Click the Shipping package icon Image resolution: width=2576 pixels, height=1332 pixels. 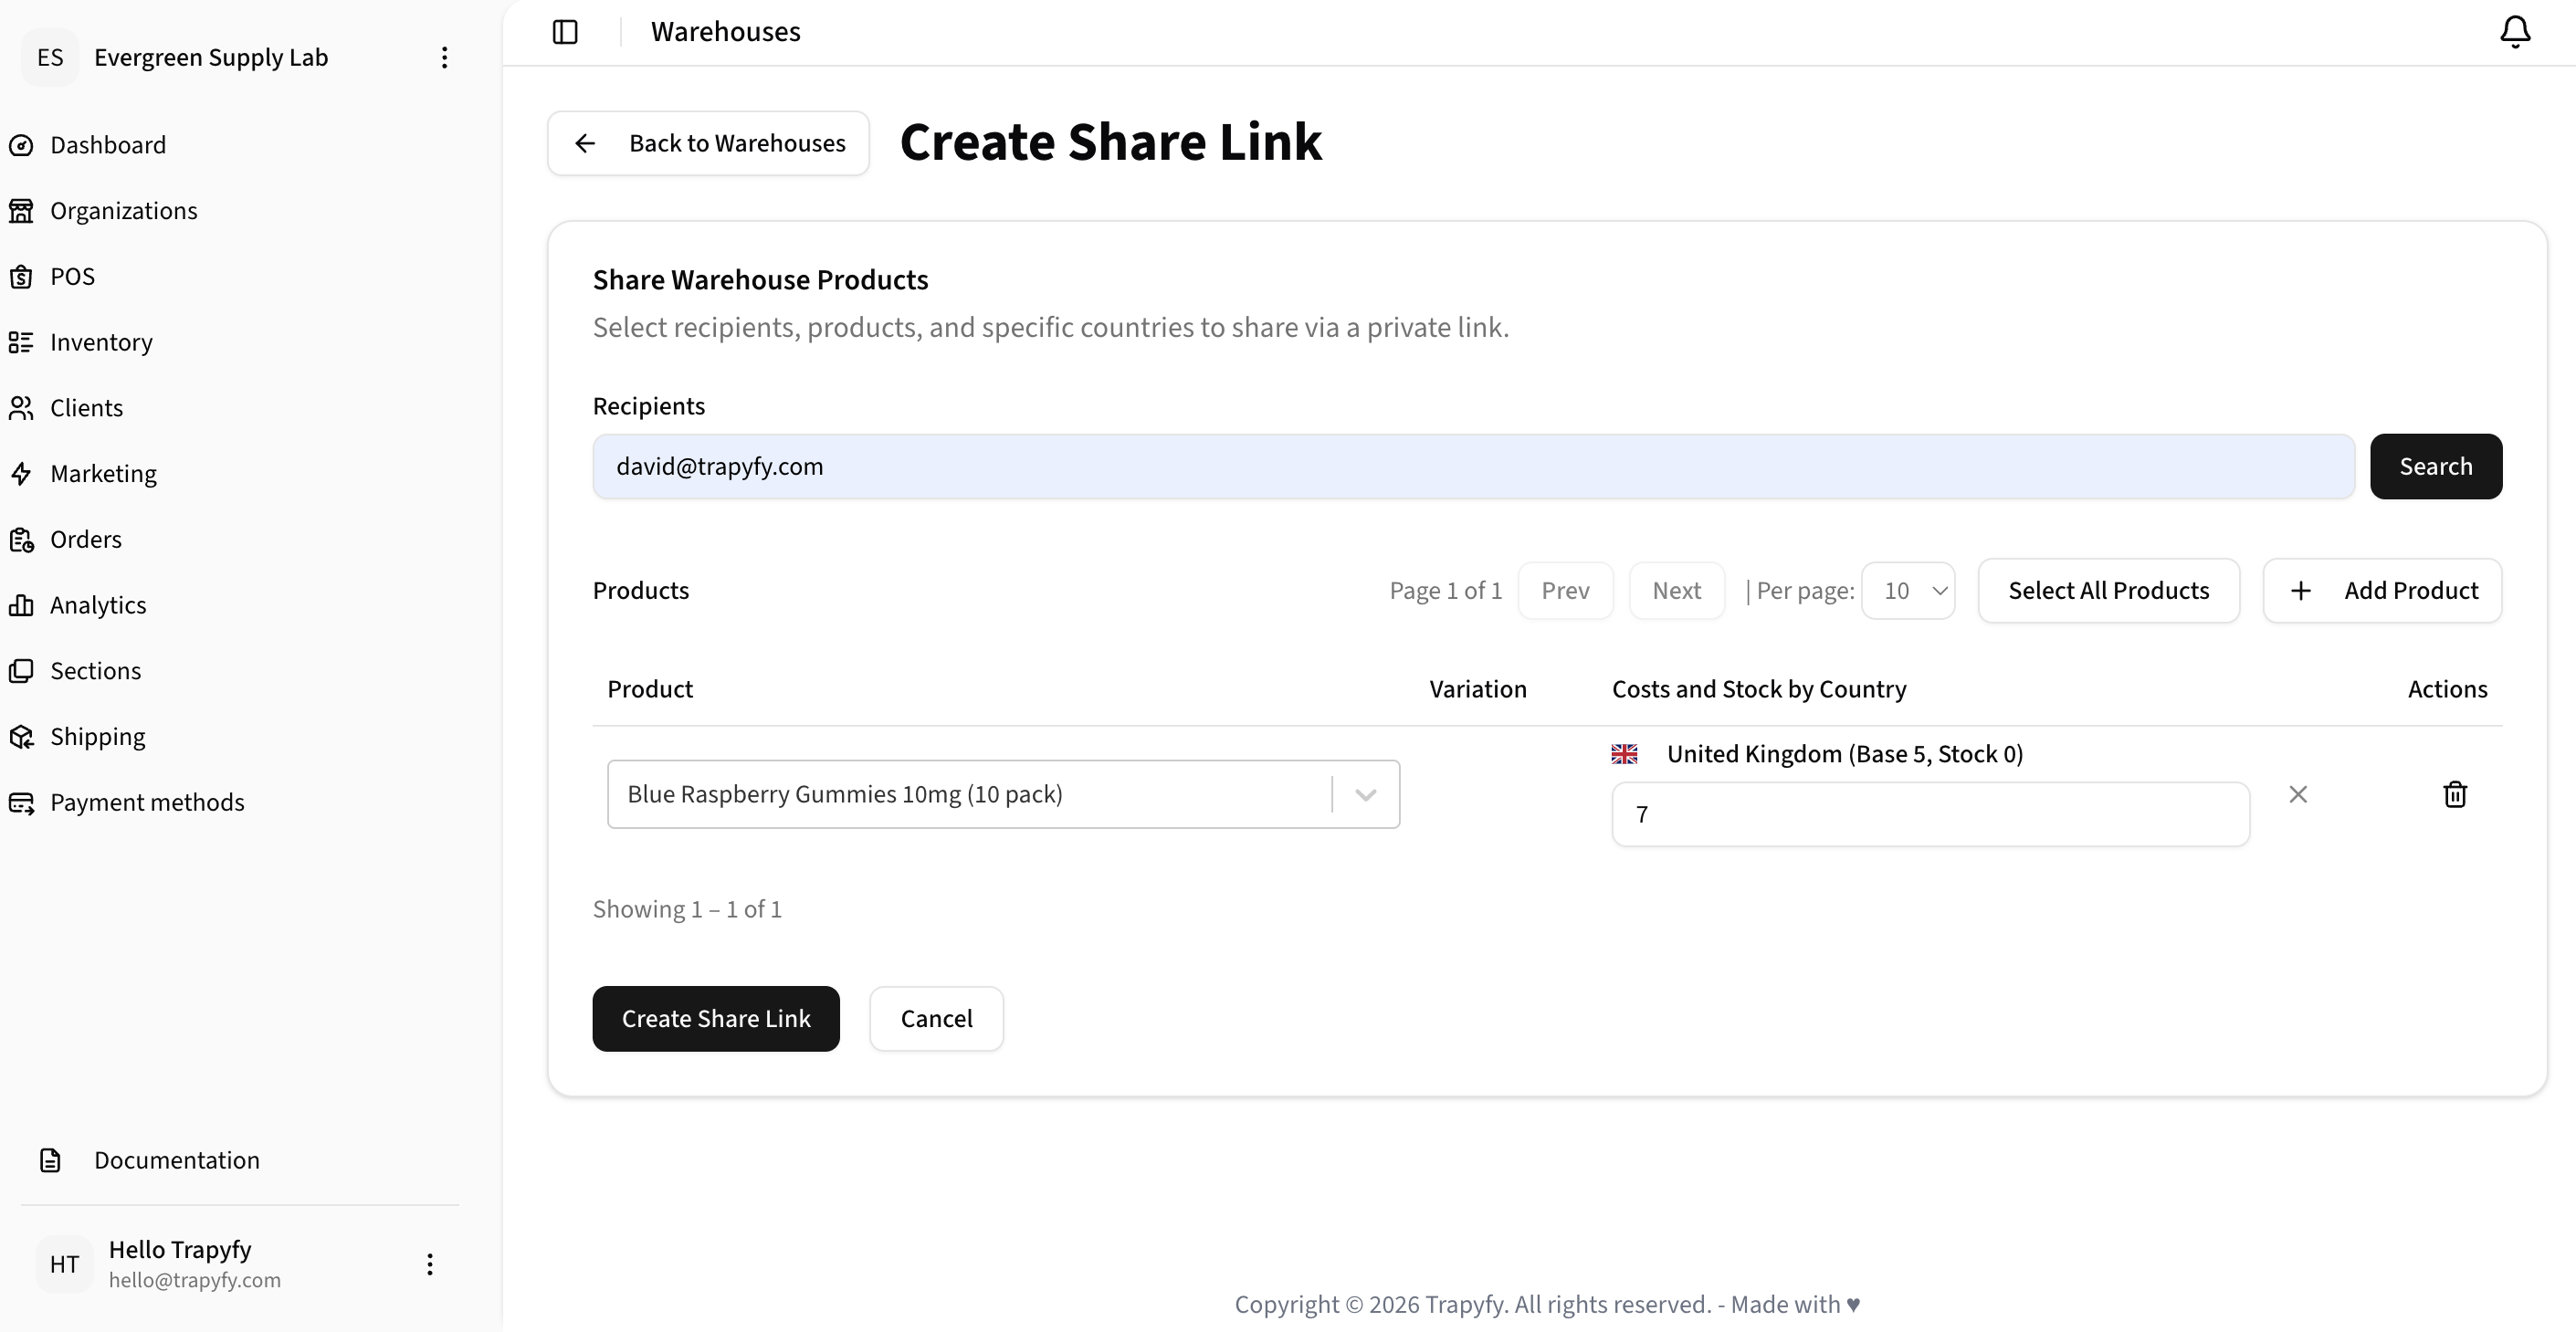coord(21,737)
